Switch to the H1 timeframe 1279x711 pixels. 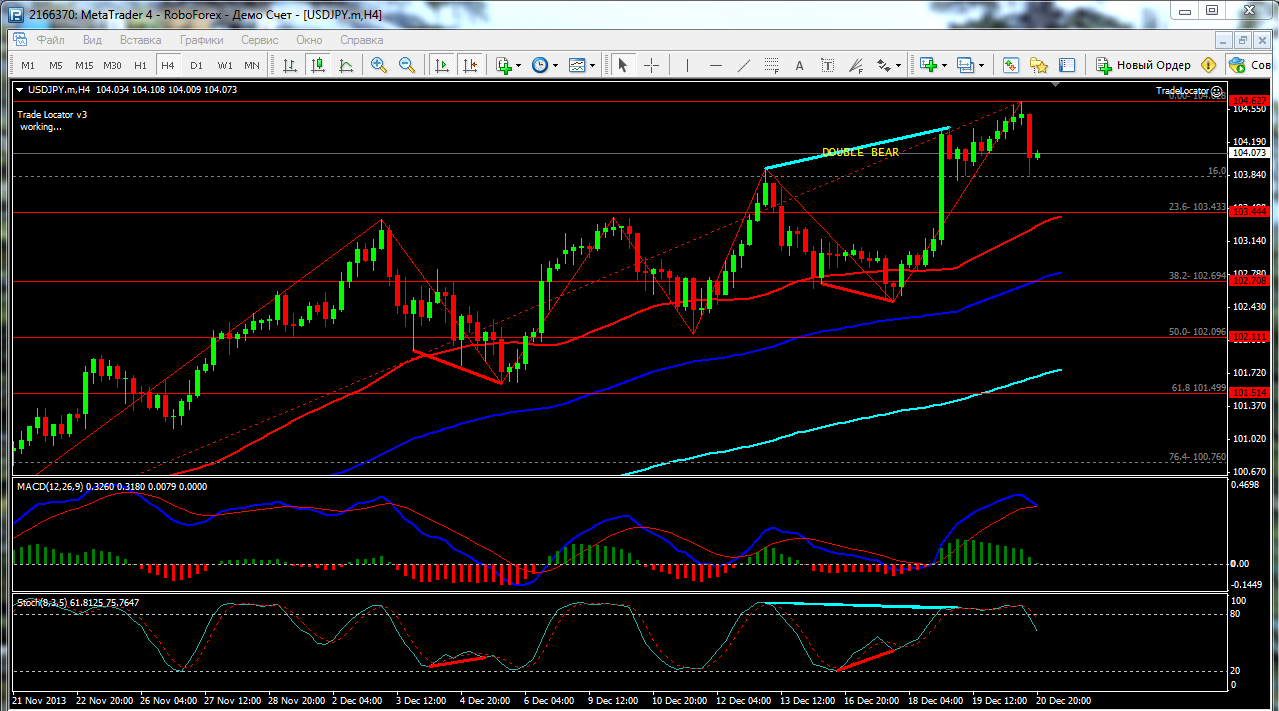coord(140,65)
